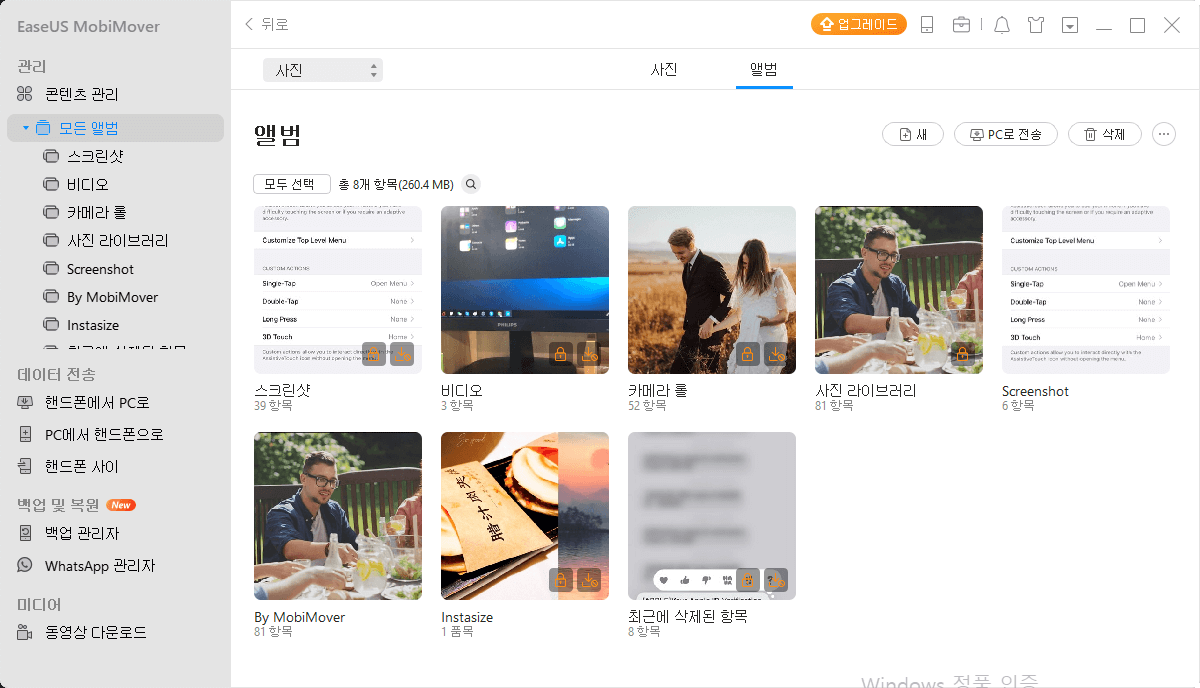Screen dimensions: 1200x688
Task: Select the WhatsApp 관리자 sidebar item
Action: click(x=98, y=565)
